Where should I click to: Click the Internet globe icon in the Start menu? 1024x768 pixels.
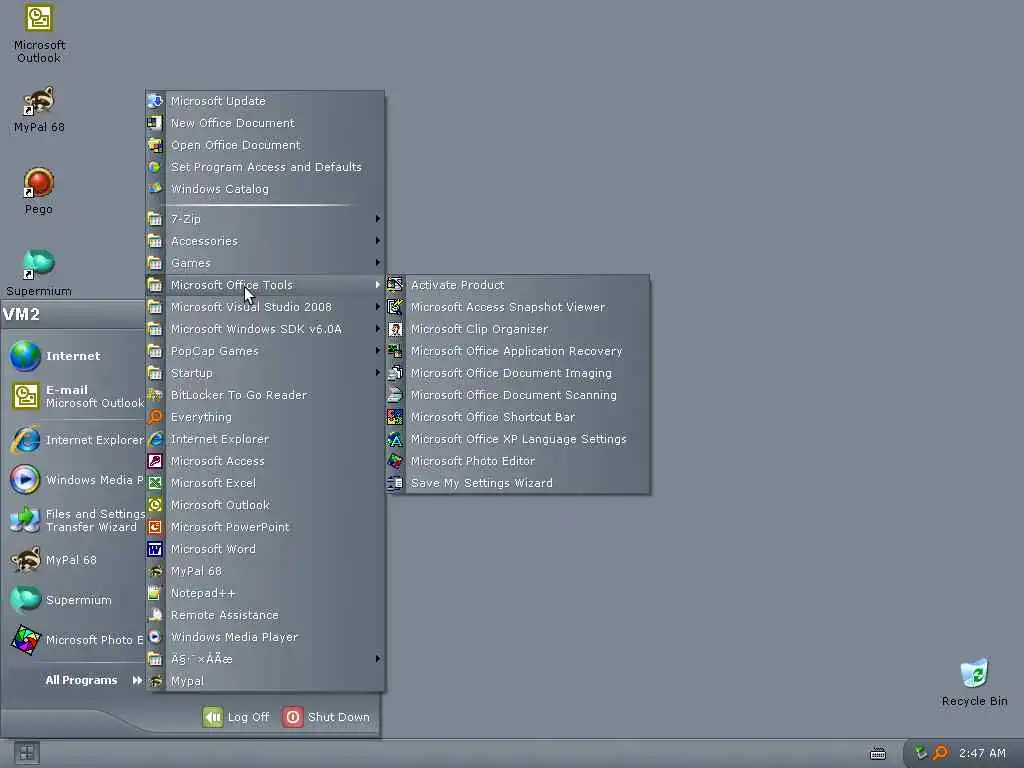[25, 356]
